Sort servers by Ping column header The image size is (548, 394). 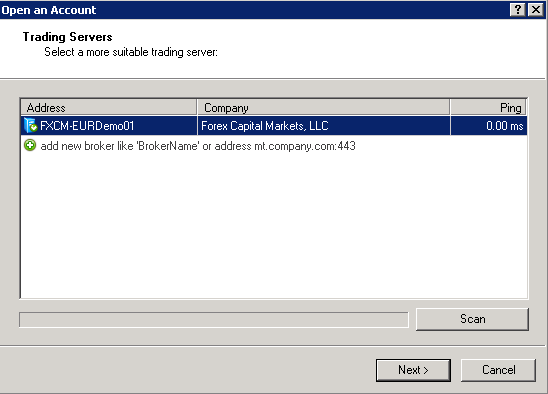[489, 107]
